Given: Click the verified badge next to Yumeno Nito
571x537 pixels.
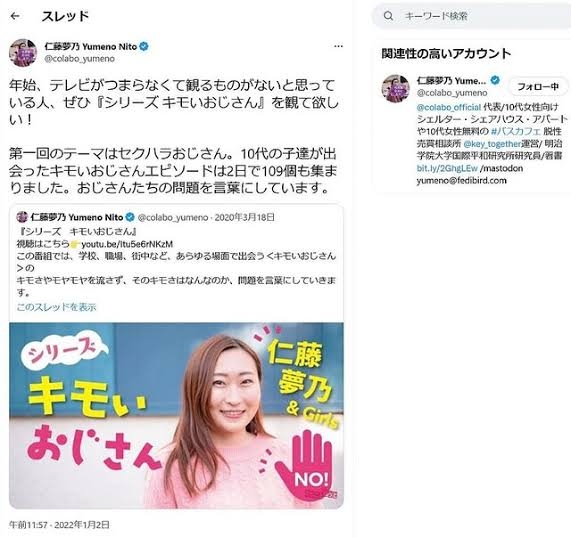Looking at the screenshot, I should (x=144, y=47).
